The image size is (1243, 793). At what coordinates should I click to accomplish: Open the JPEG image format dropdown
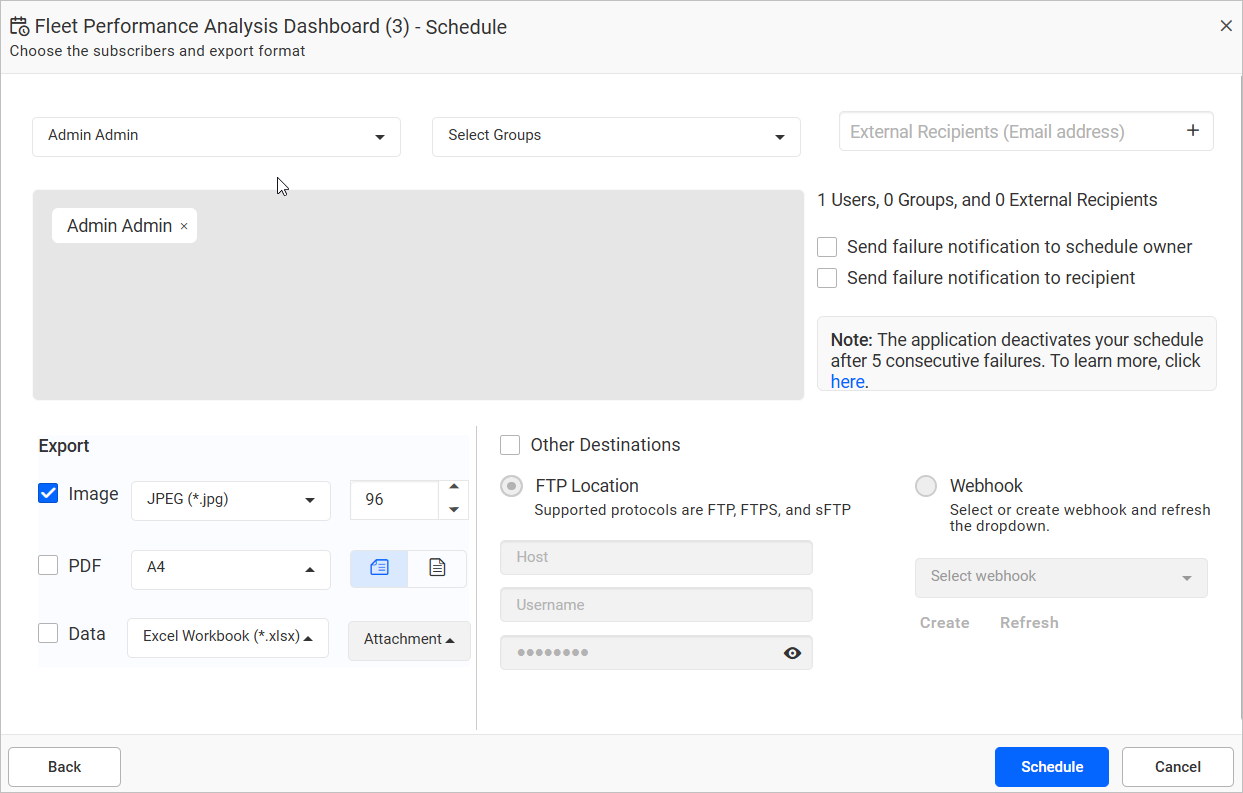tap(230, 500)
